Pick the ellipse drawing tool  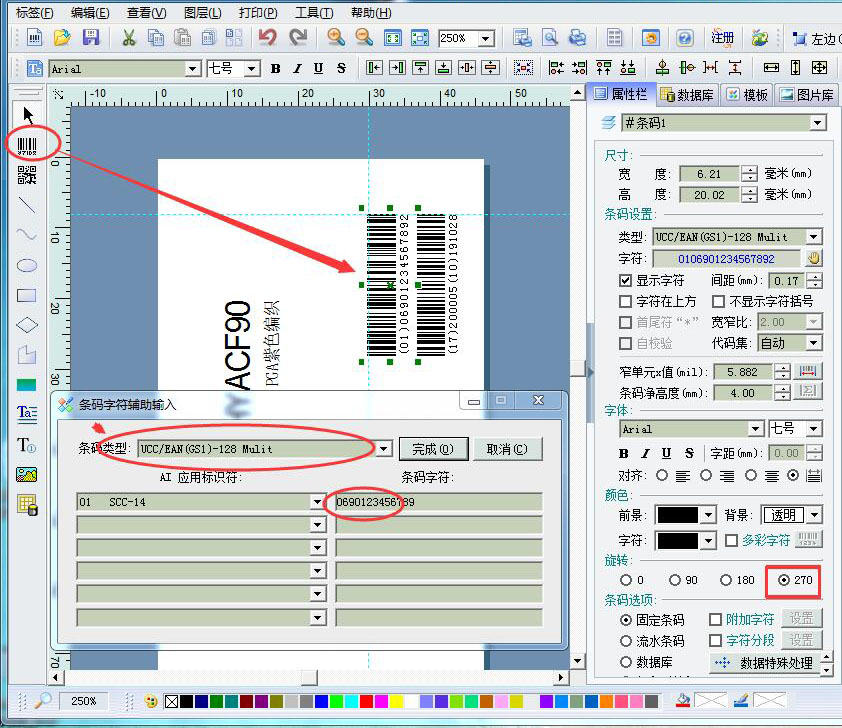tap(27, 266)
